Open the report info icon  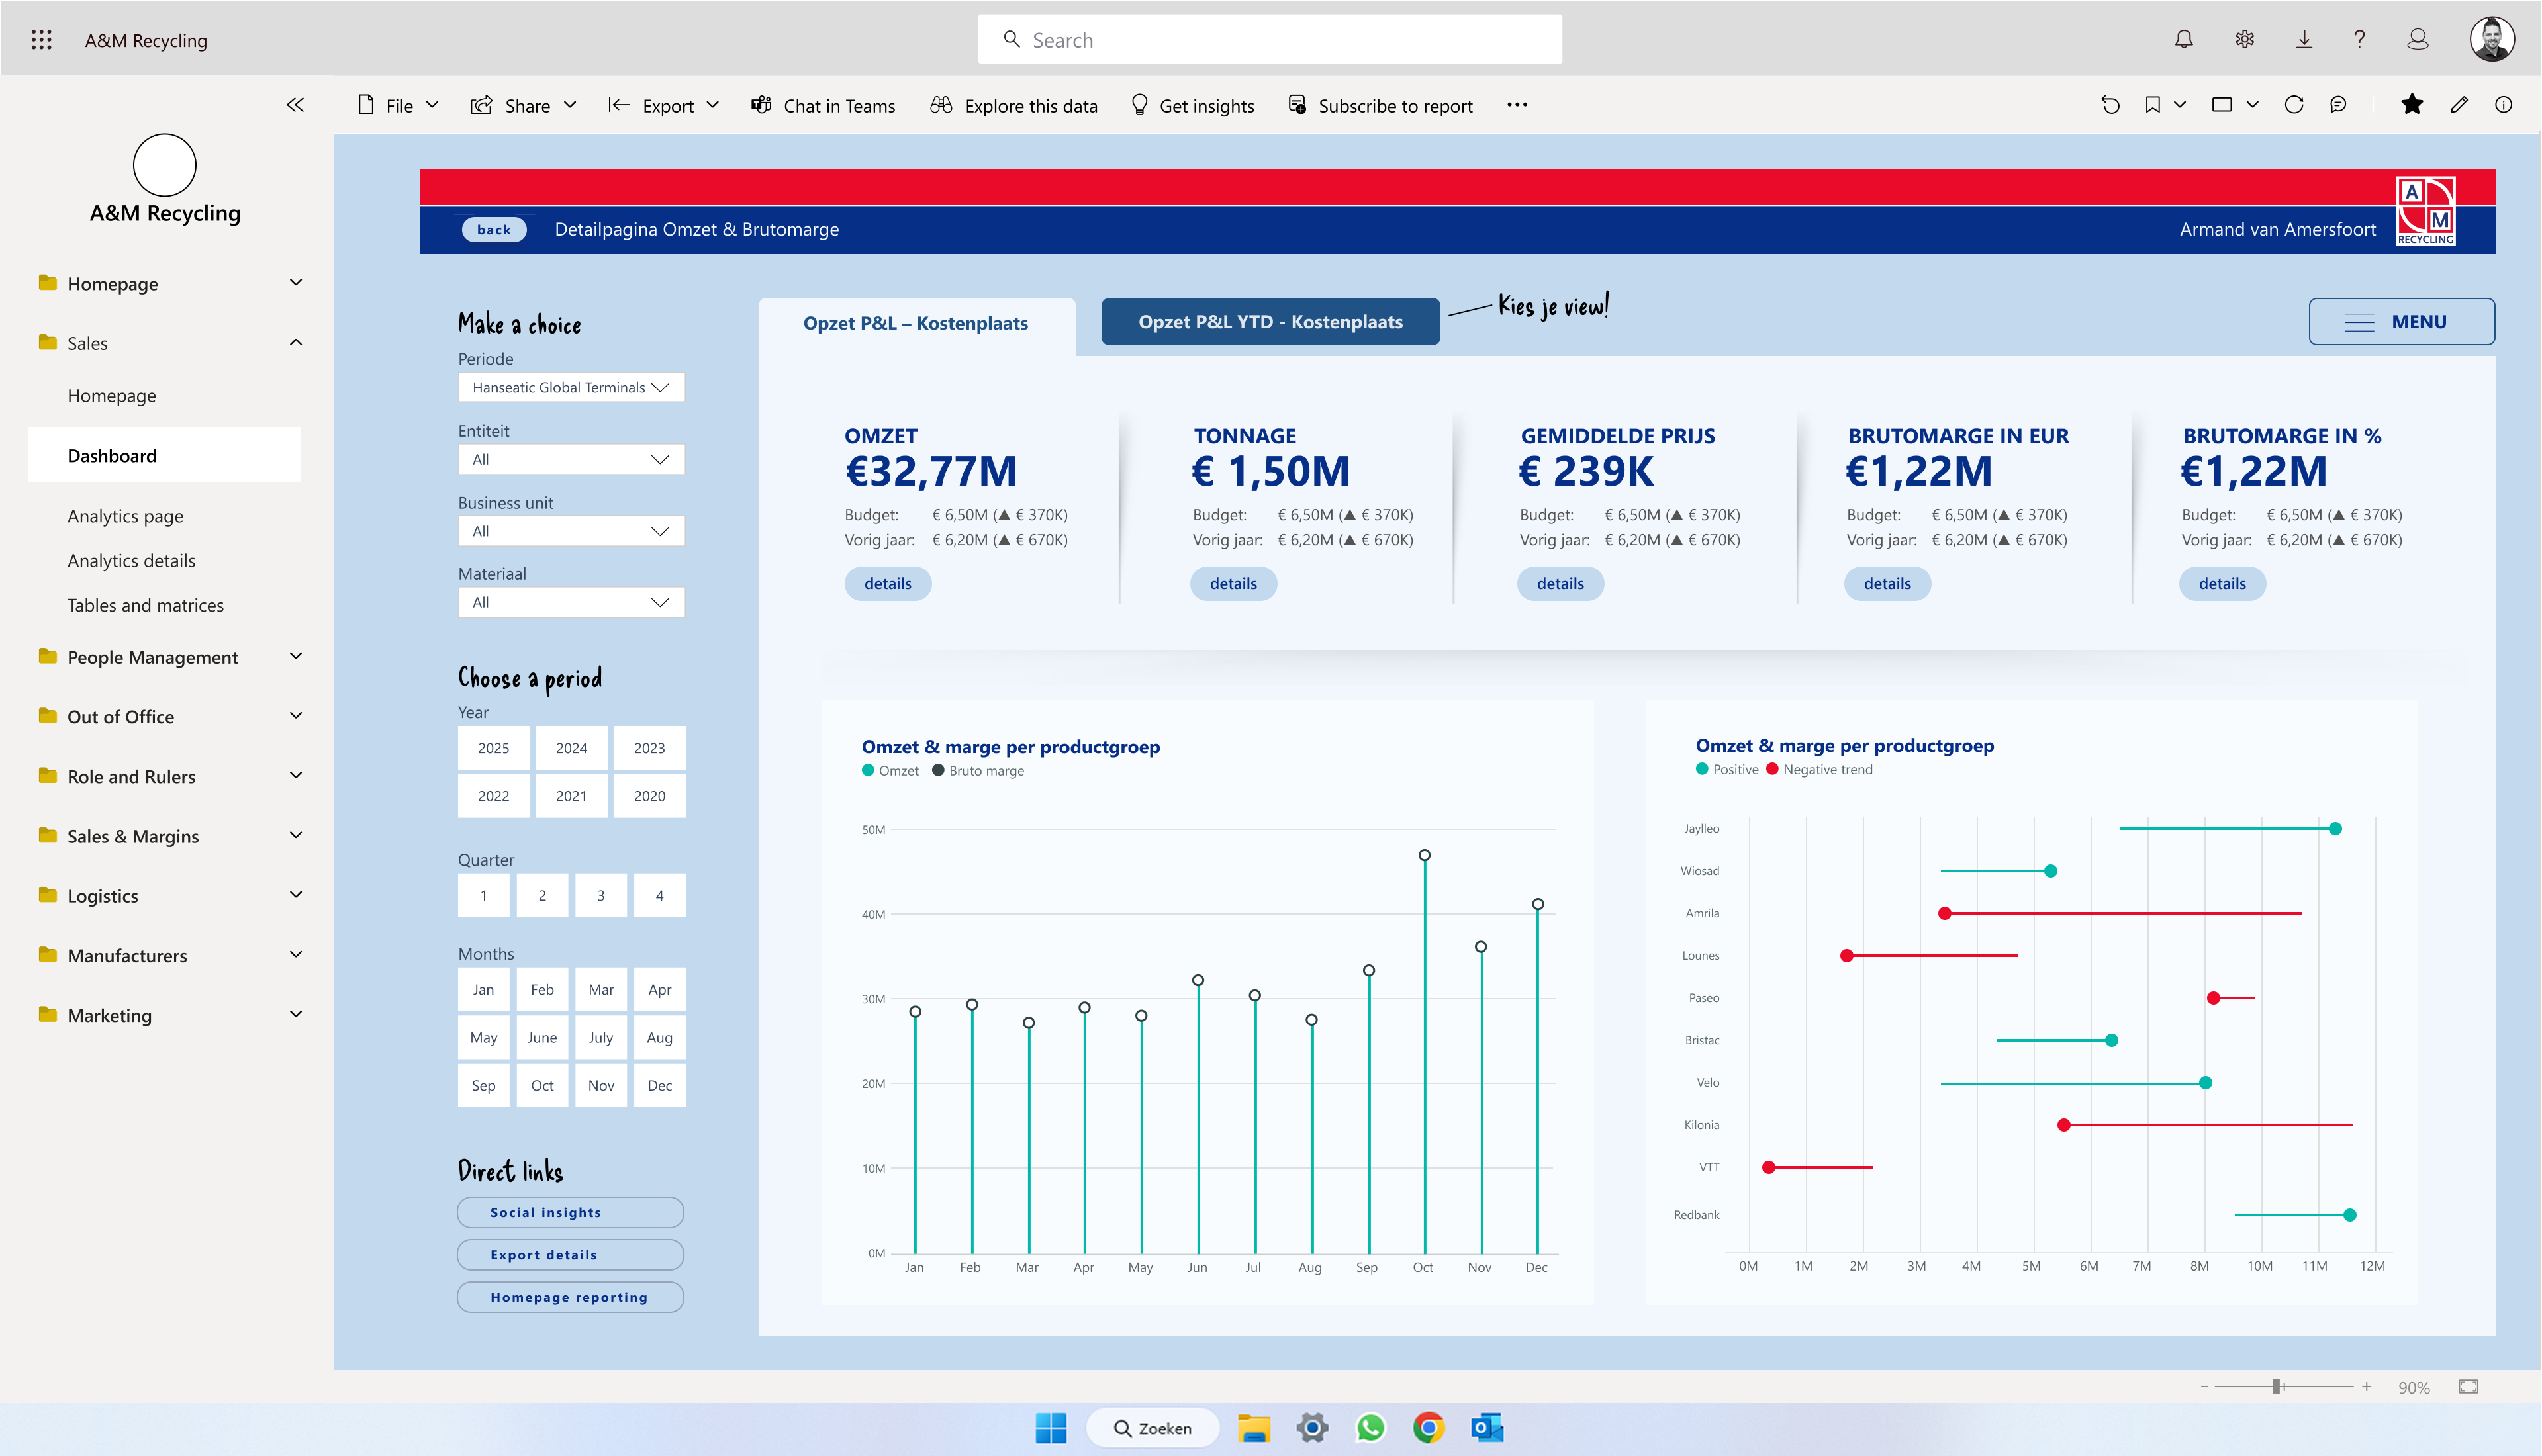click(x=2504, y=105)
